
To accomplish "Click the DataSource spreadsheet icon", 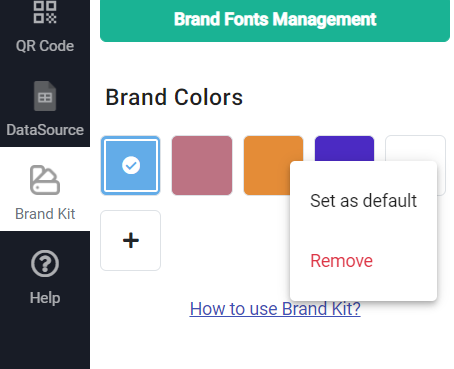I will (x=45, y=96).
